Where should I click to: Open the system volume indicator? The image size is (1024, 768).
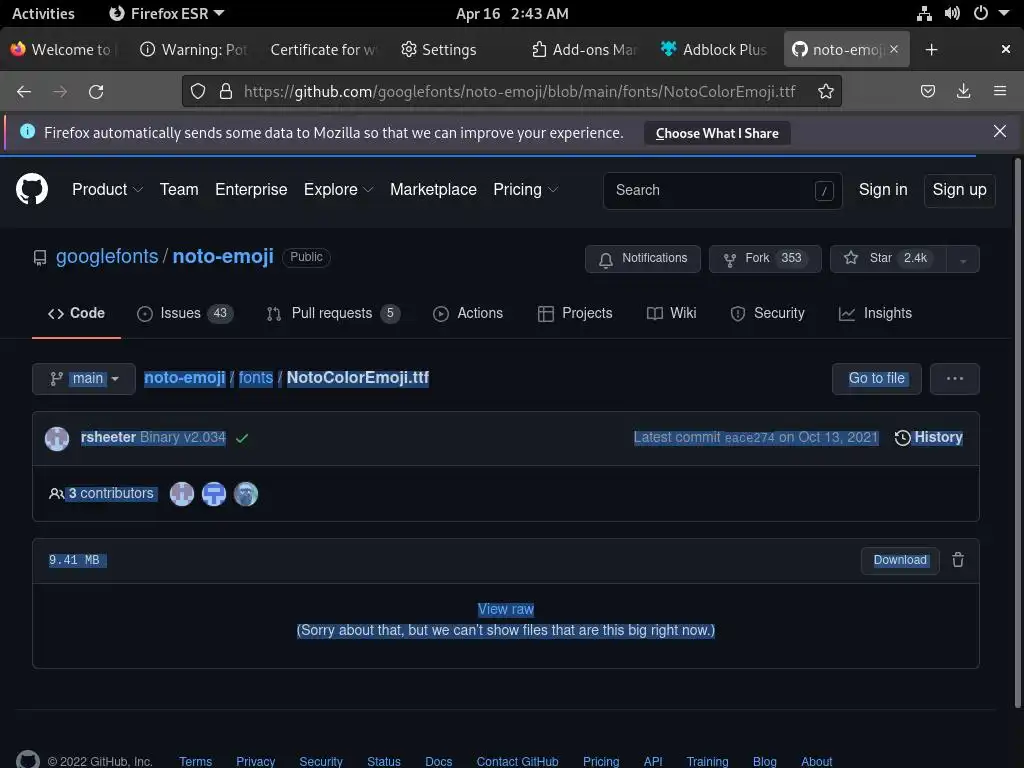952,13
